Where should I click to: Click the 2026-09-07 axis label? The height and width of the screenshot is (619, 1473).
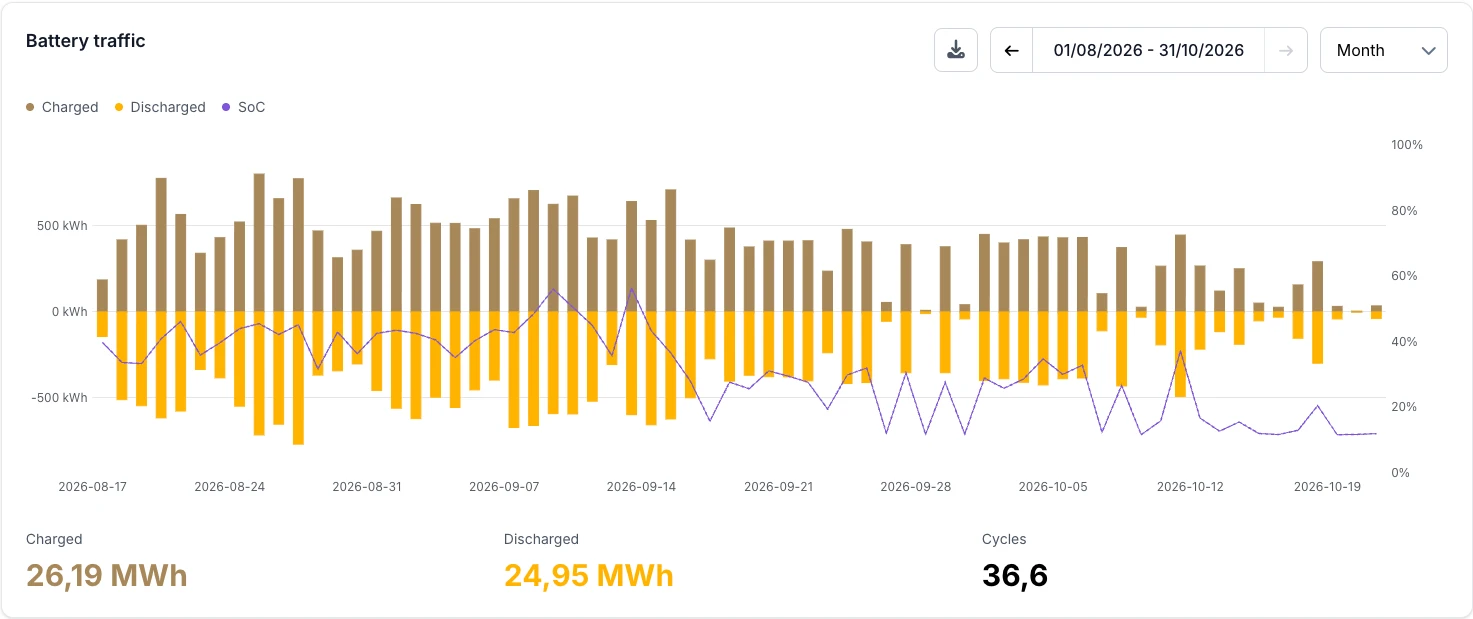pyautogui.click(x=504, y=487)
